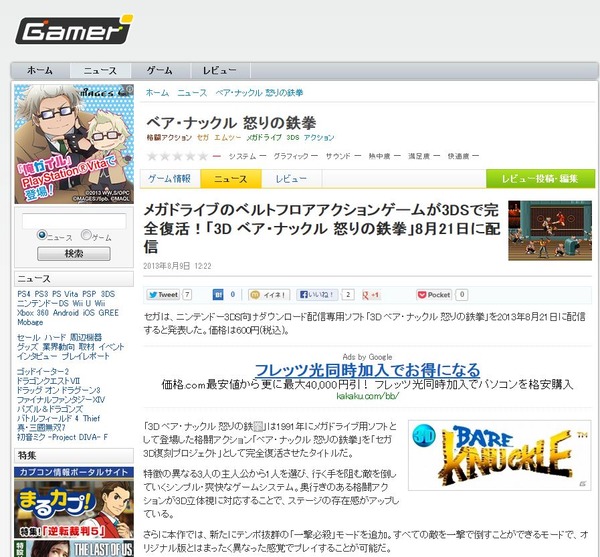Viewport: 600px width, 557px height.
Task: Open the フレッツ光同時加入でお得になる ad link
Action: click(x=367, y=370)
